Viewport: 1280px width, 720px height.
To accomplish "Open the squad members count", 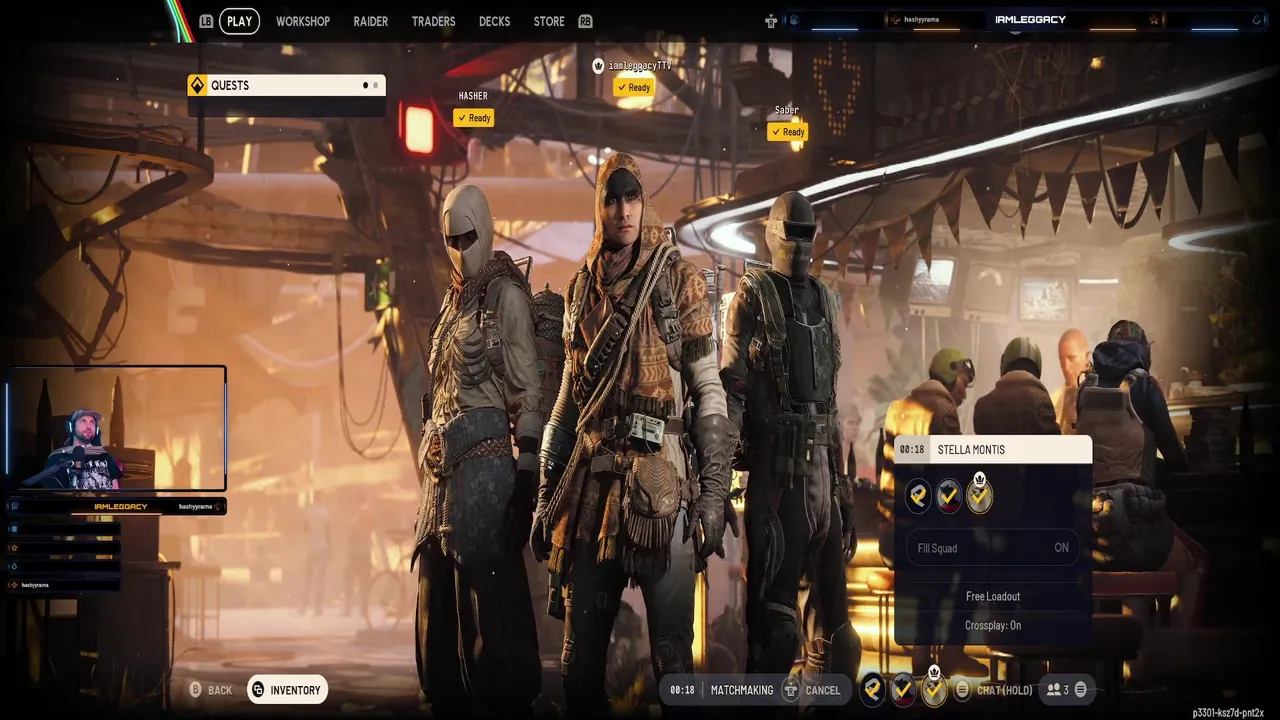I will pos(1057,690).
